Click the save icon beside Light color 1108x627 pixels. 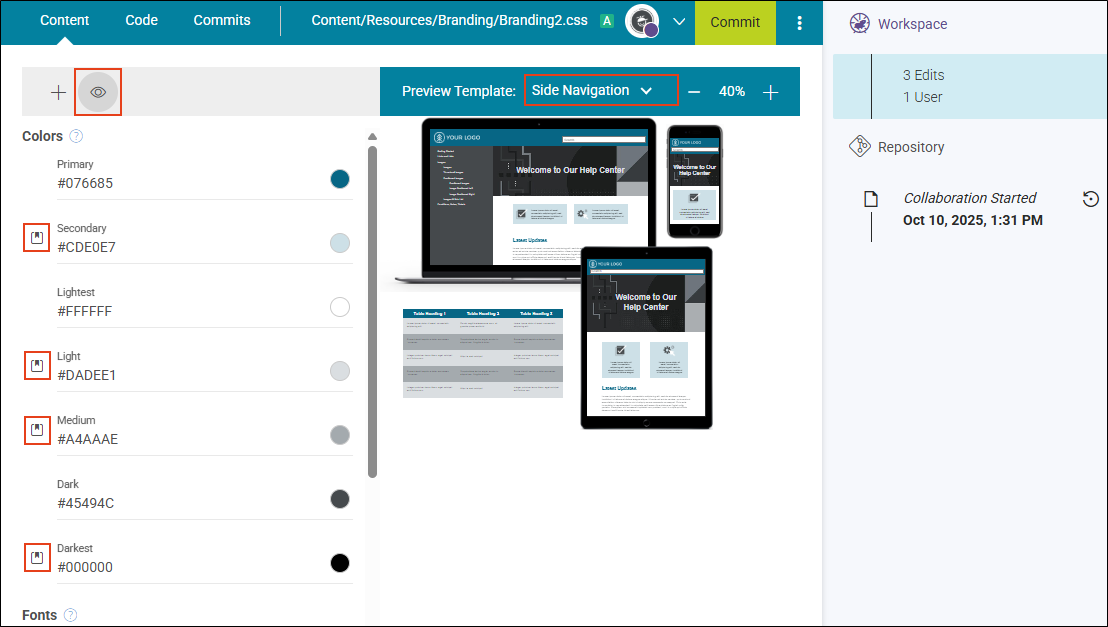point(37,366)
